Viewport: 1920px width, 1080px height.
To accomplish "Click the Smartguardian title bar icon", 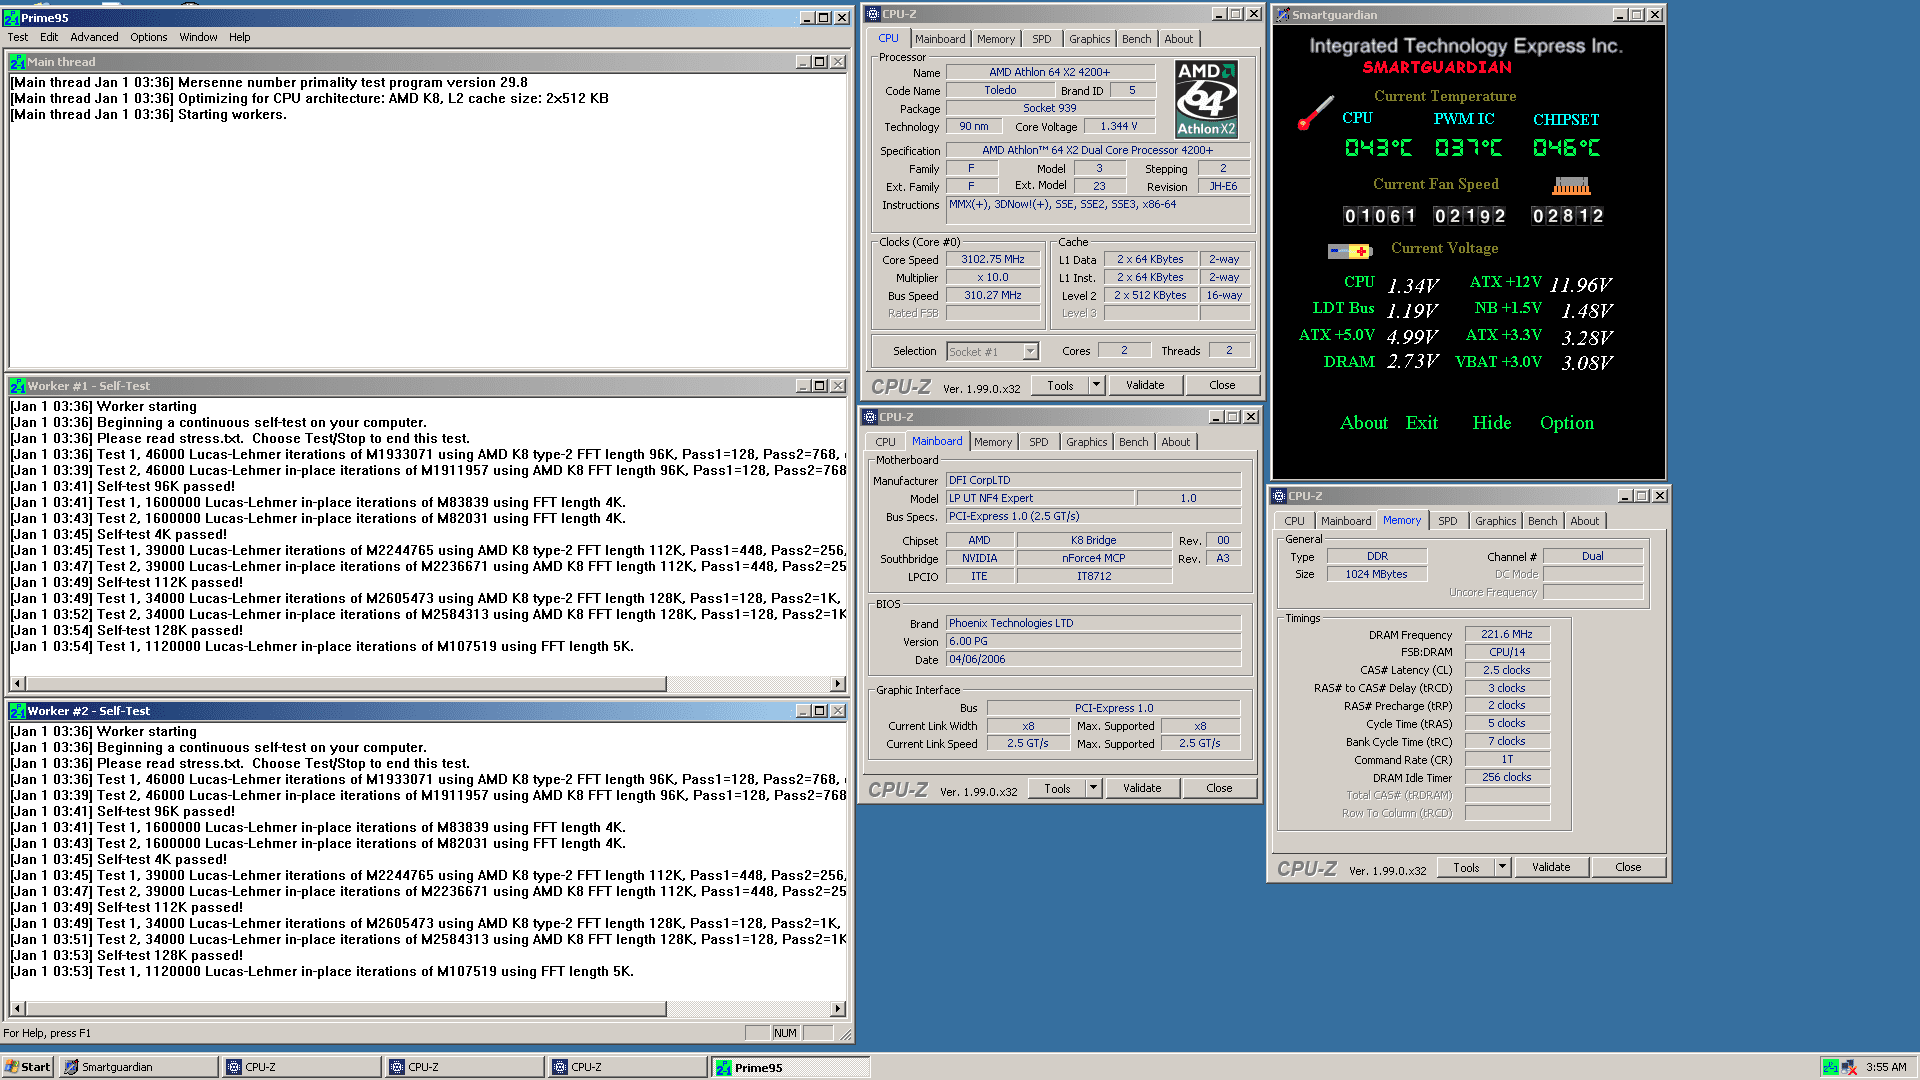I will (1283, 15).
